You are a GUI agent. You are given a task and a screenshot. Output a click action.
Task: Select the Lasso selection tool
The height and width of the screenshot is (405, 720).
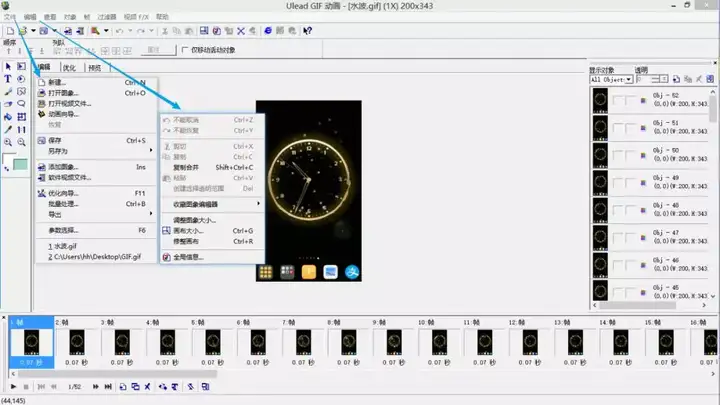(21, 104)
